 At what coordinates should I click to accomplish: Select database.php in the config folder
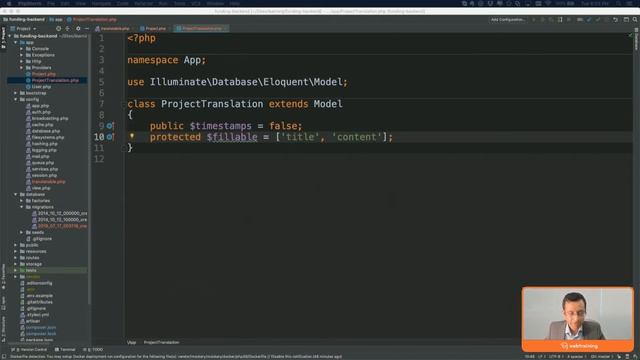click(46, 131)
